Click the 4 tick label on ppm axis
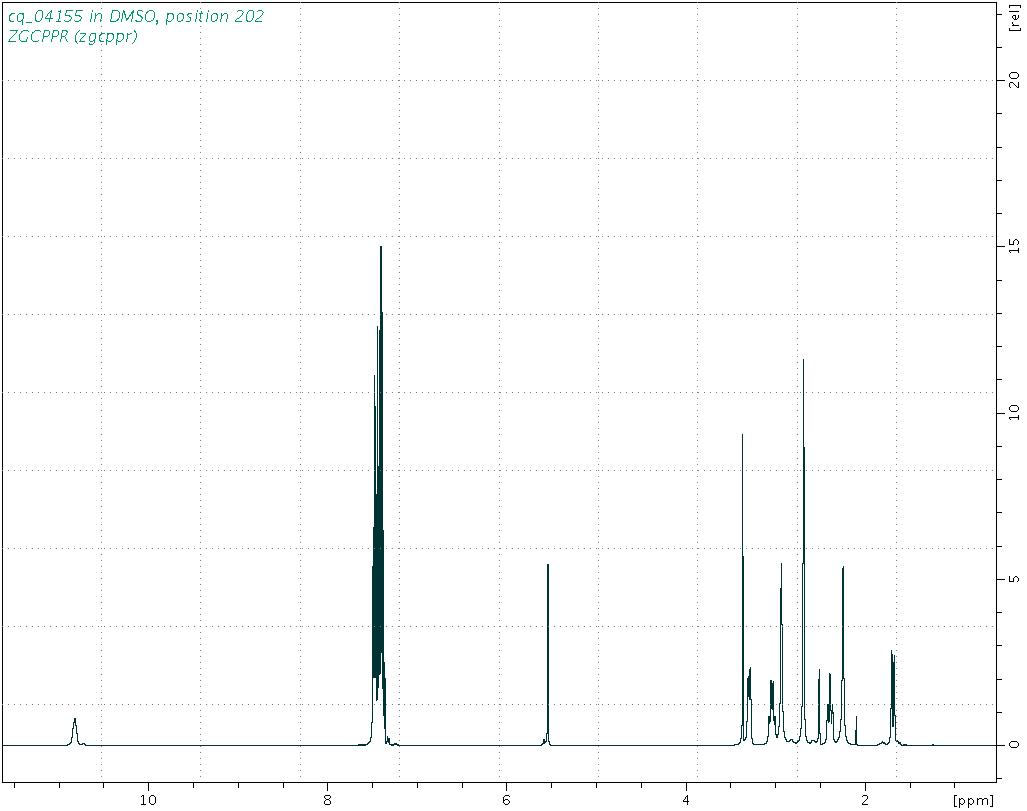This screenshot has height=811, width=1027. [x=686, y=800]
